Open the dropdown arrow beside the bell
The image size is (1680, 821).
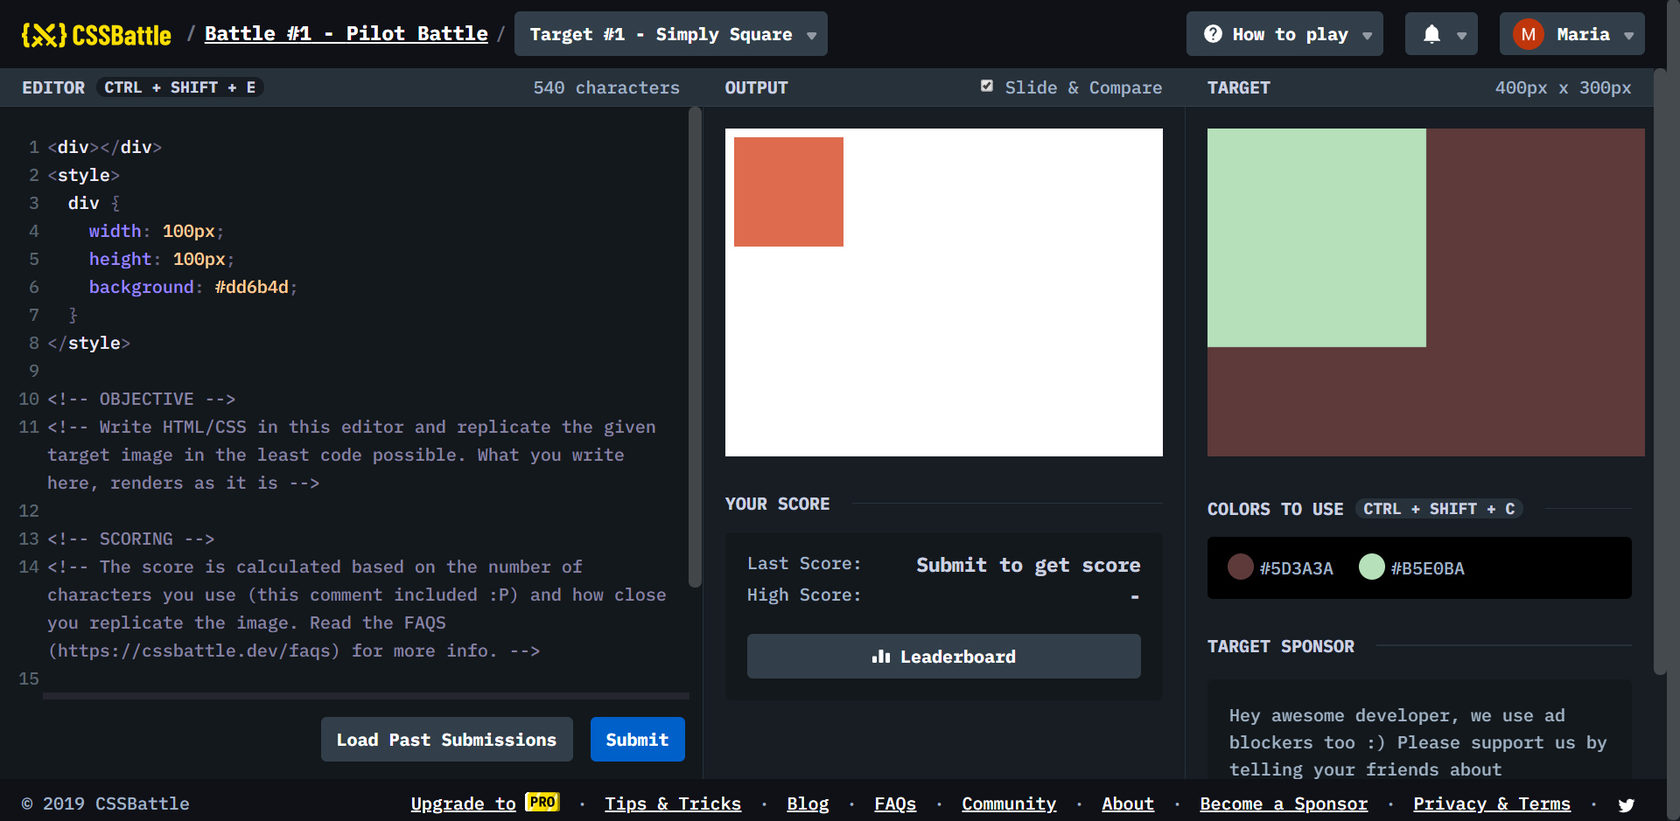click(x=1461, y=36)
